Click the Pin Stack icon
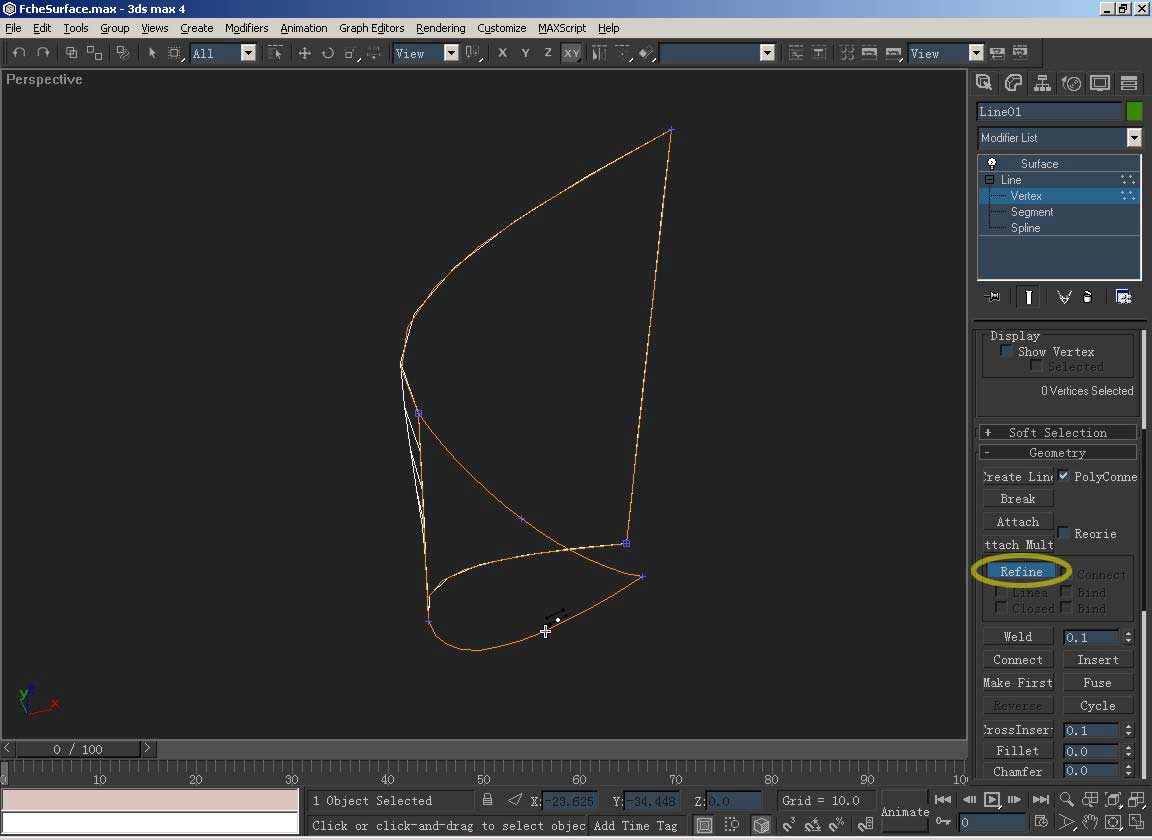Viewport: 1152px width, 840px height. pos(992,297)
